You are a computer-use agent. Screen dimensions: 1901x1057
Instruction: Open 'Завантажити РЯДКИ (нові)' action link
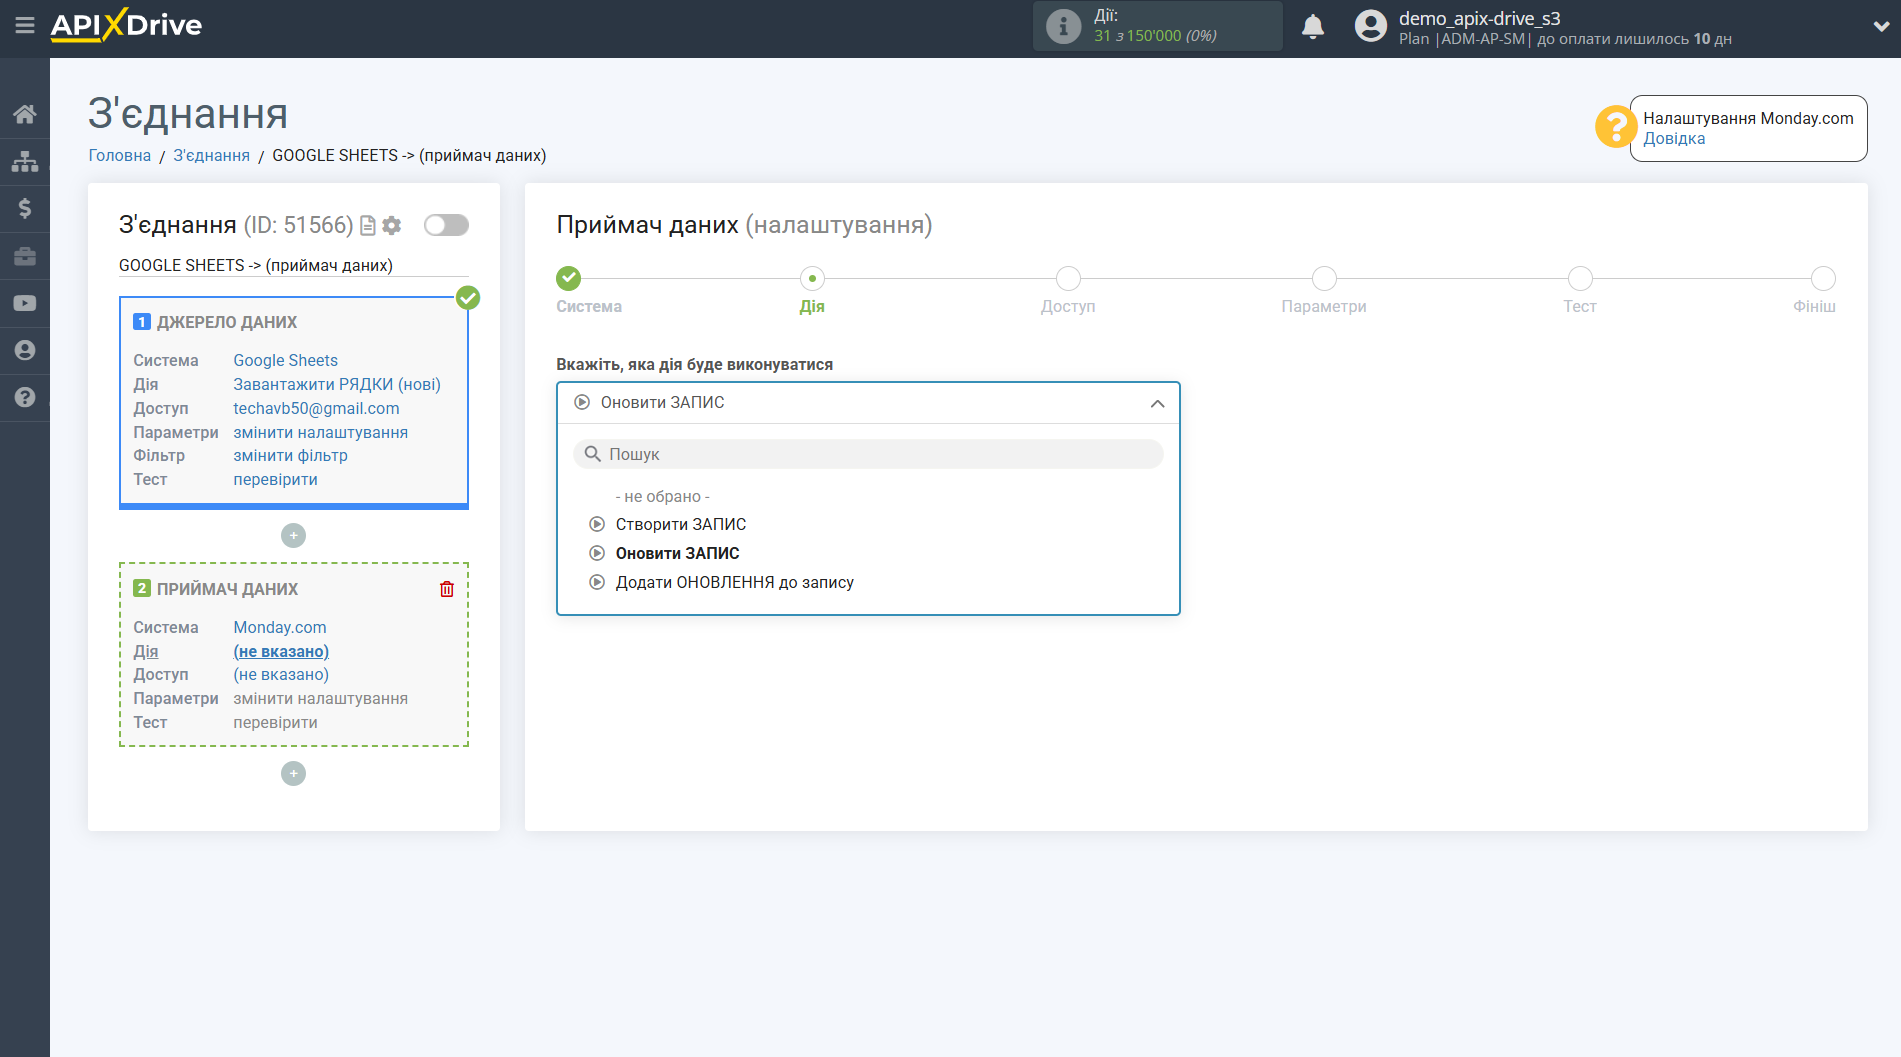[x=337, y=385]
